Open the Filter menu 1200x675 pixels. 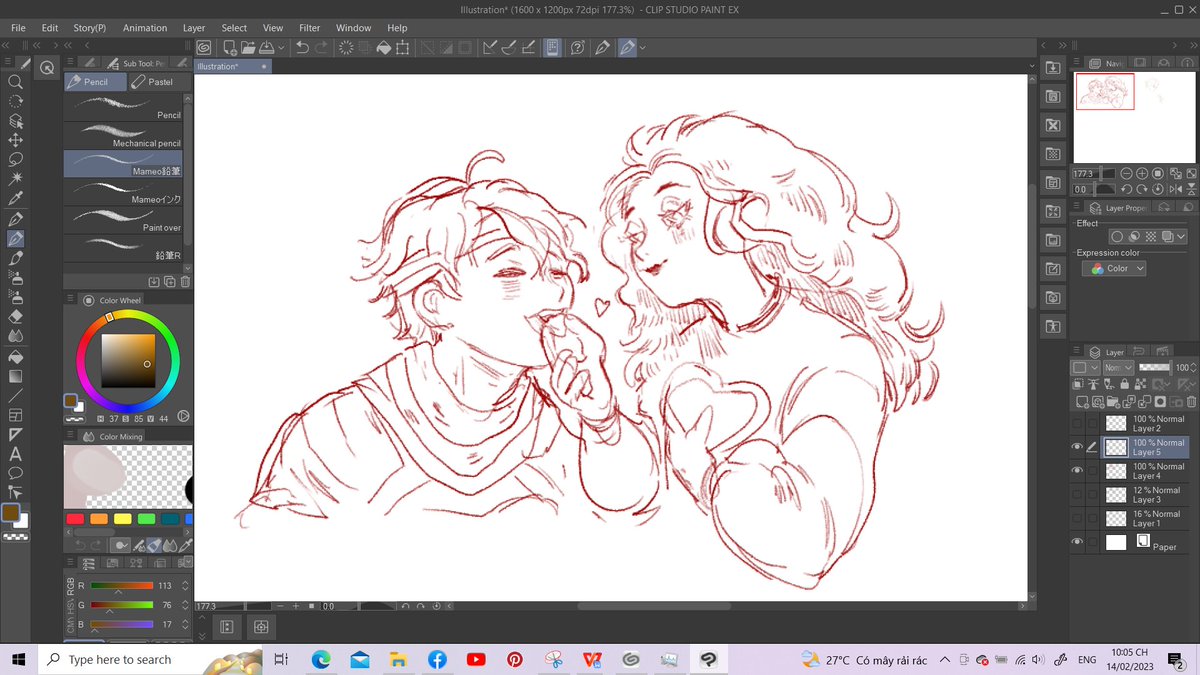[x=310, y=28]
